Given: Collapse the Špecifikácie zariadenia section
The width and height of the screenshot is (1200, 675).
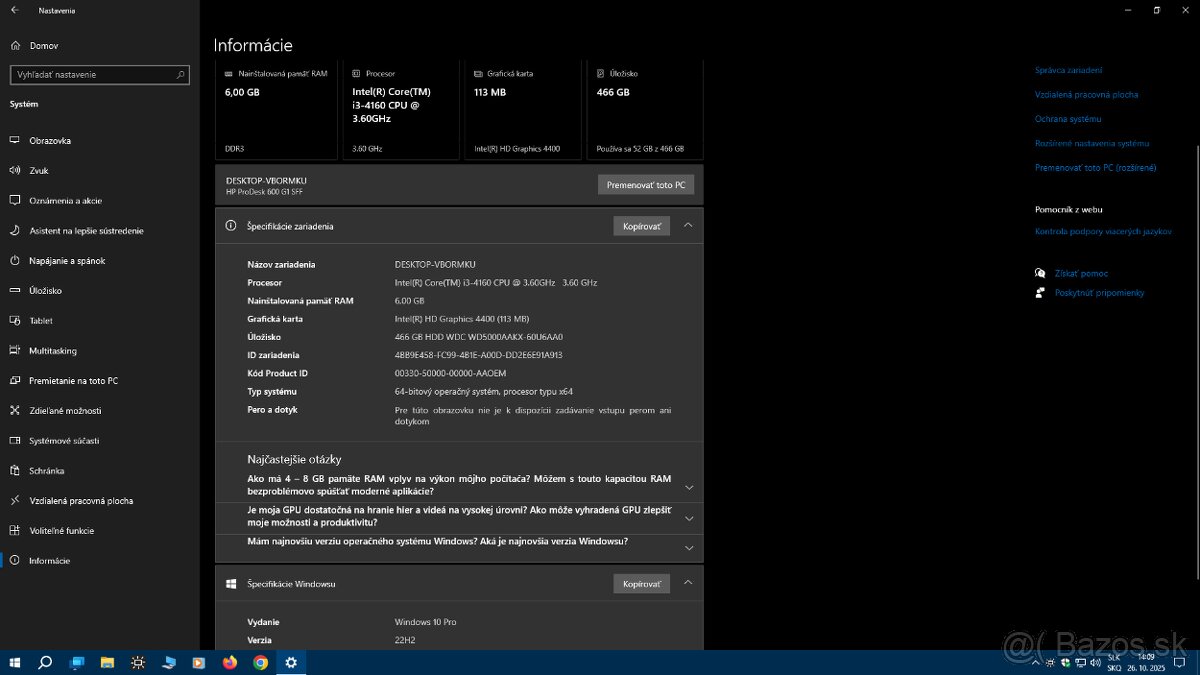Looking at the screenshot, I should pos(688,225).
